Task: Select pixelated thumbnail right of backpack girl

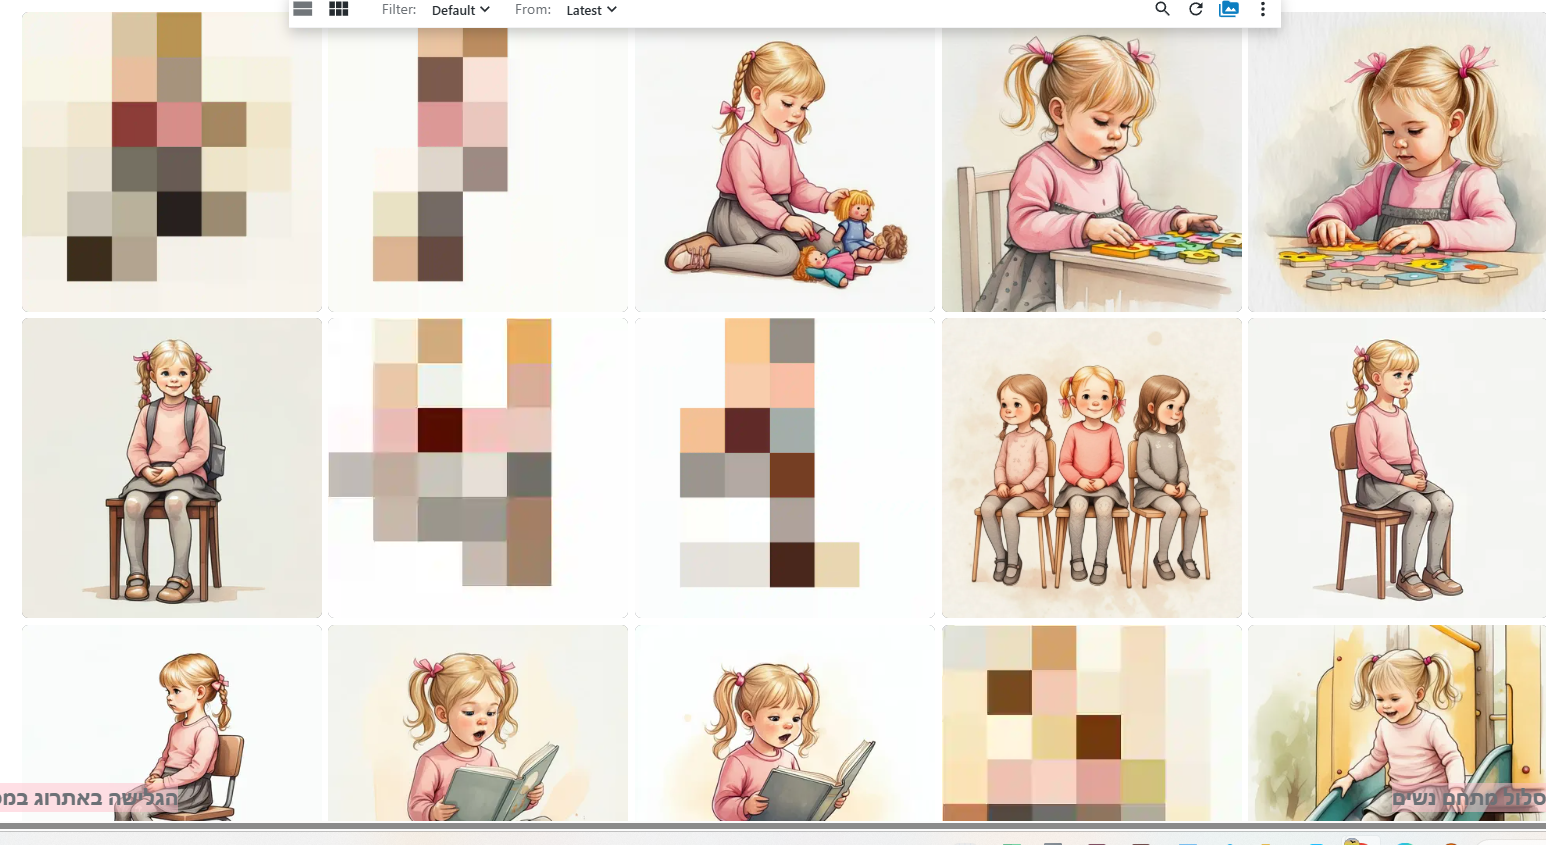Action: tap(478, 468)
